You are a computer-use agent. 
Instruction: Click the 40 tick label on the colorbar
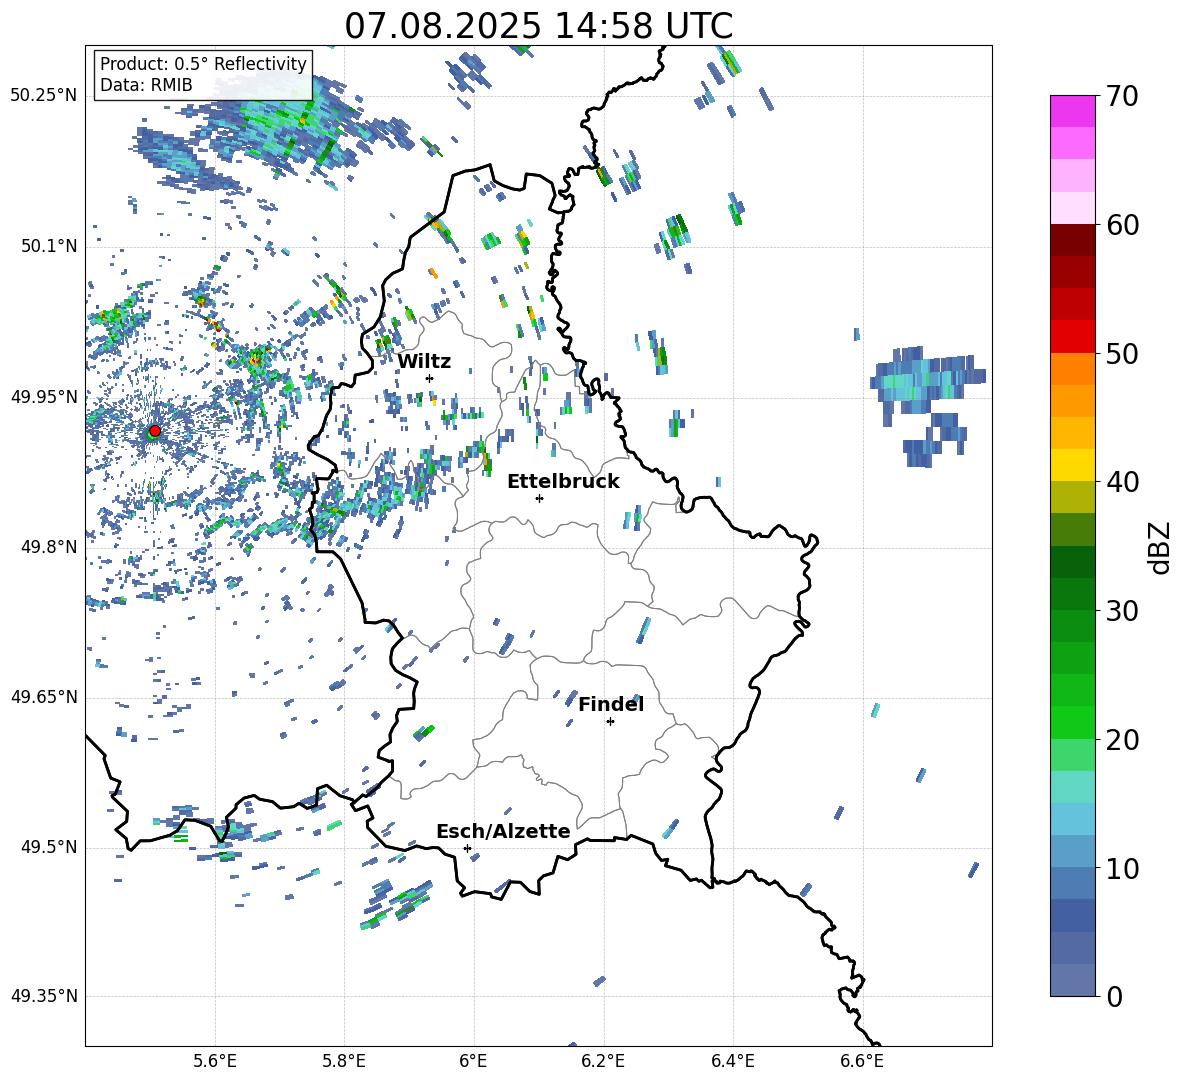point(1121,482)
